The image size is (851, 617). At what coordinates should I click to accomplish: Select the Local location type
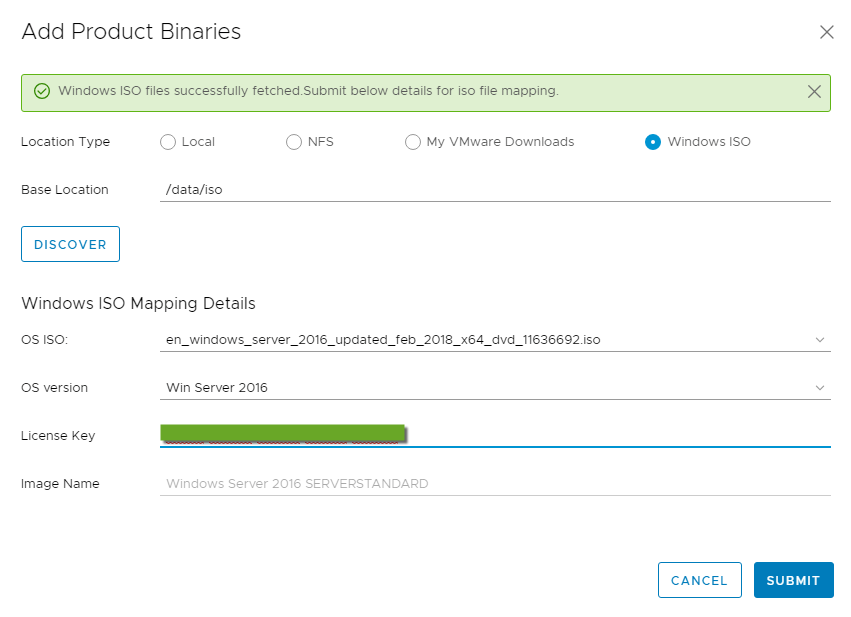coord(168,142)
